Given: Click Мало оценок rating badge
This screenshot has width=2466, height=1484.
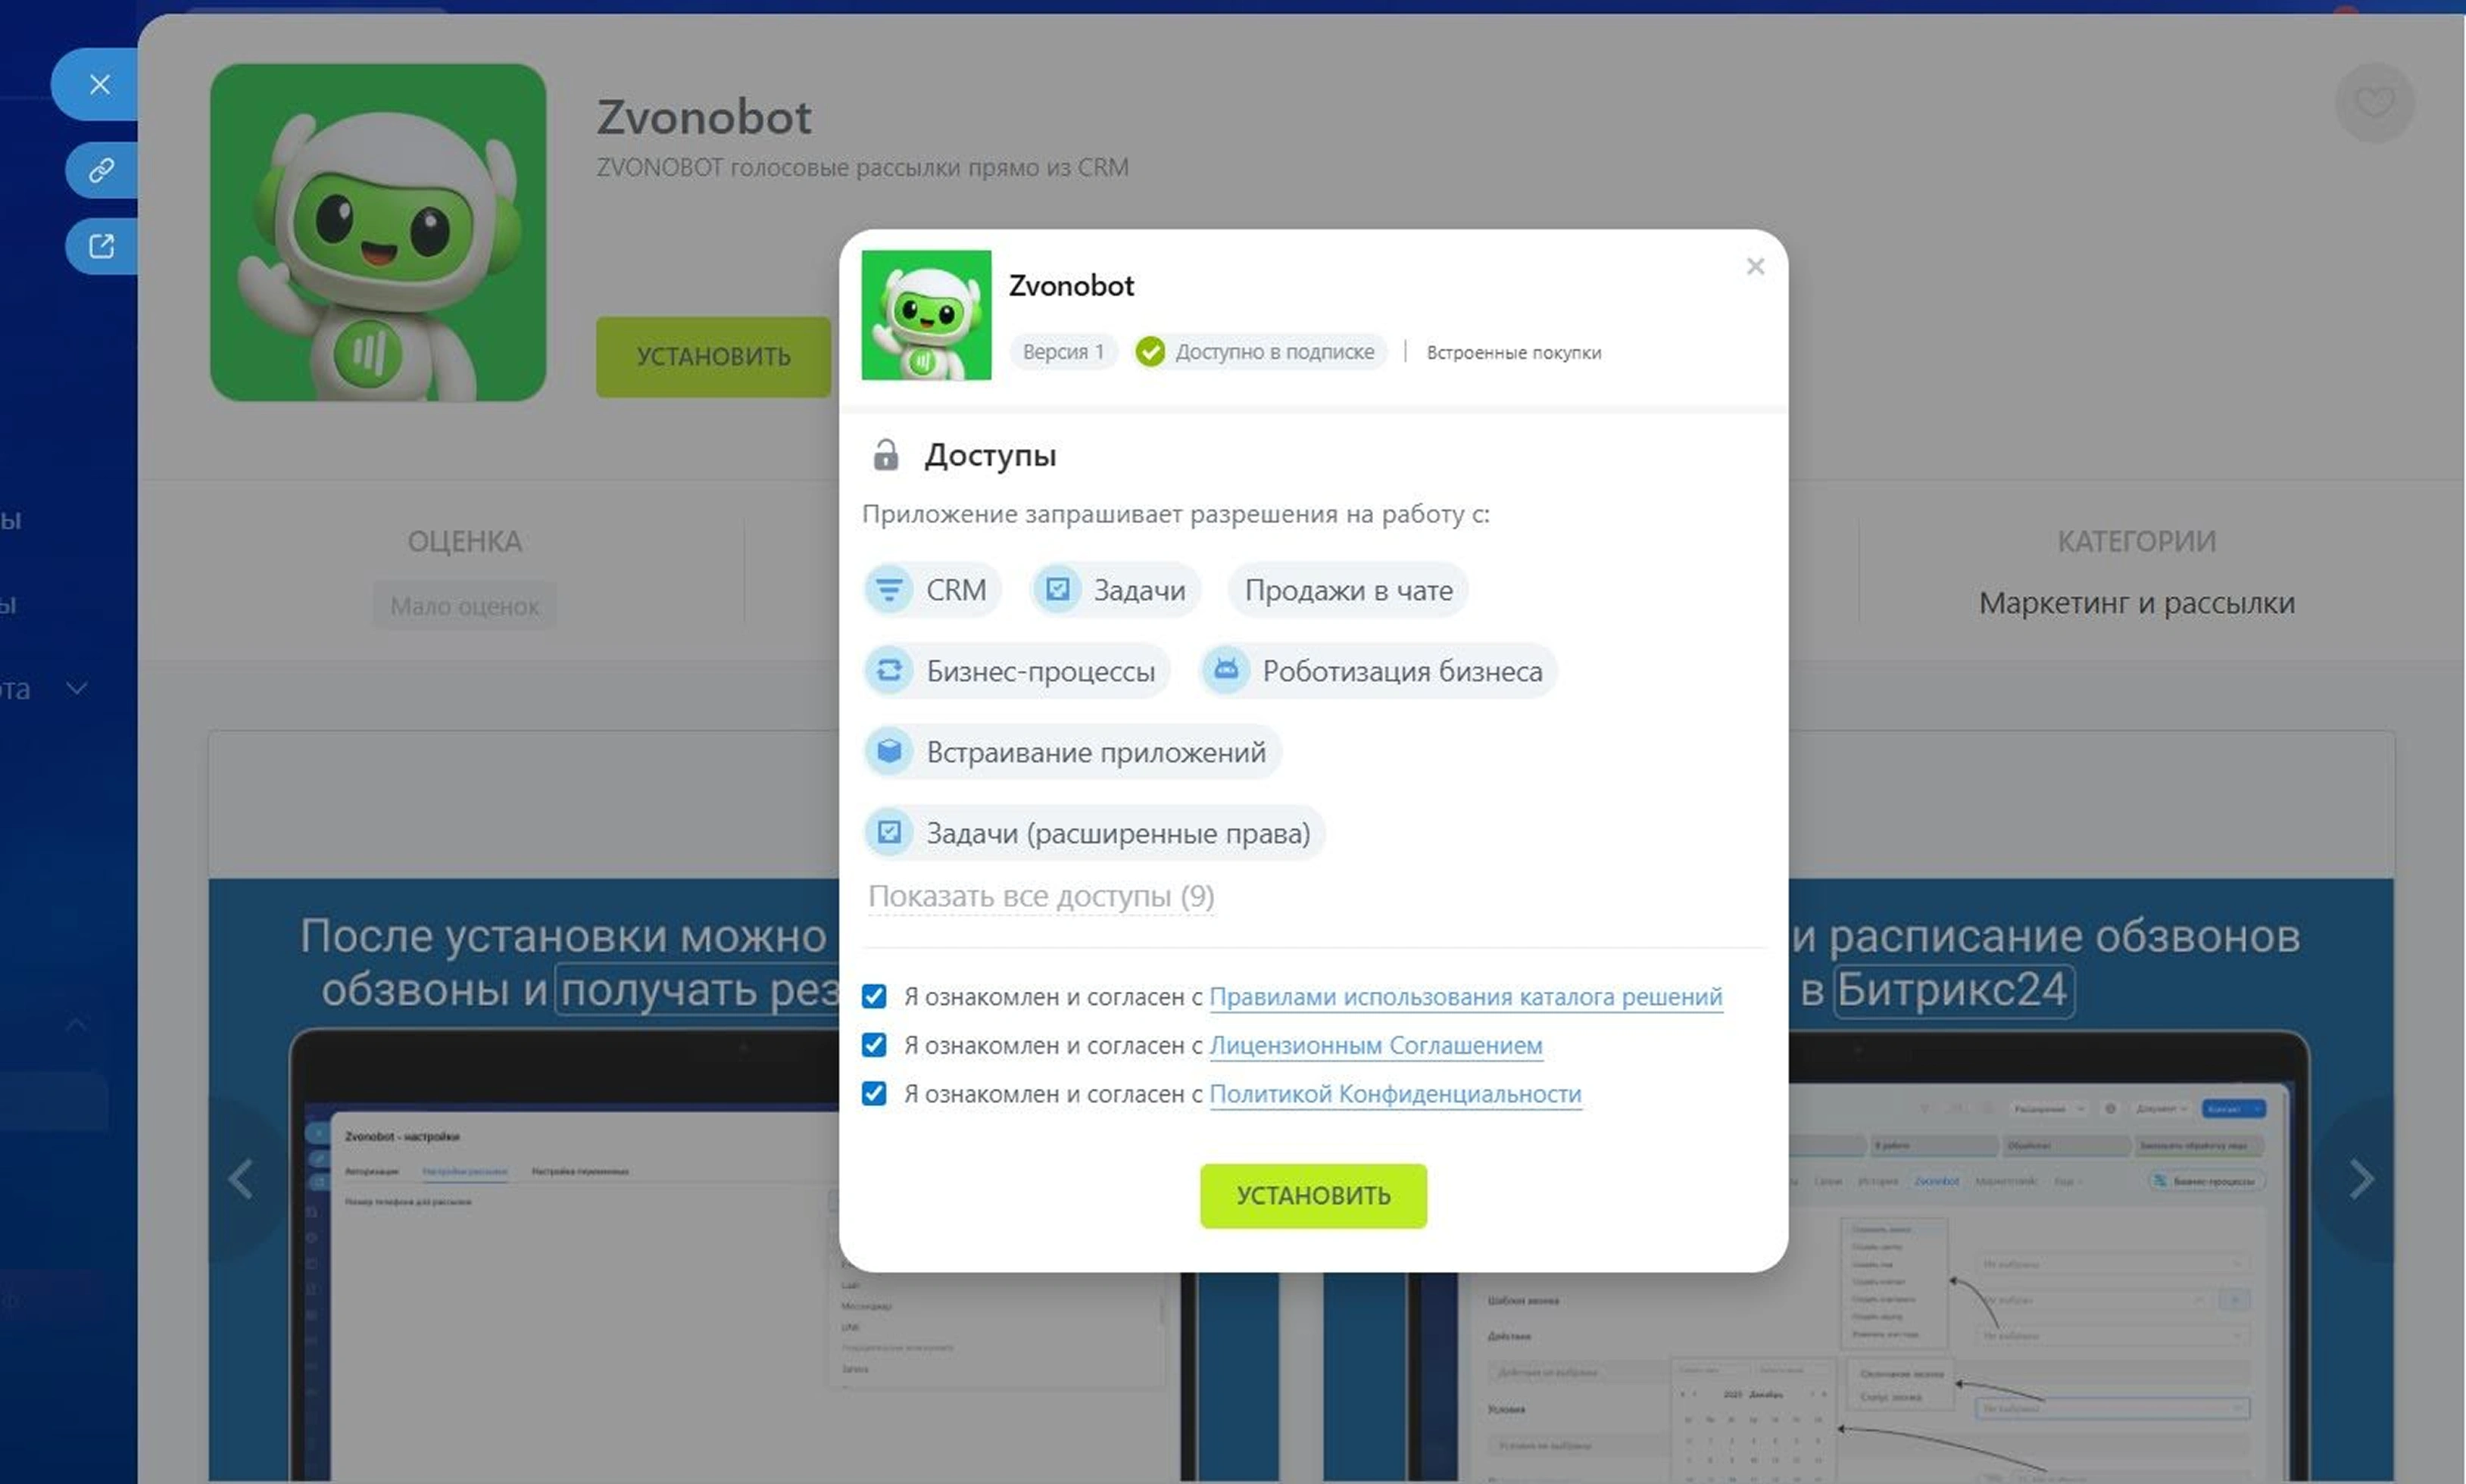Looking at the screenshot, I should point(465,606).
